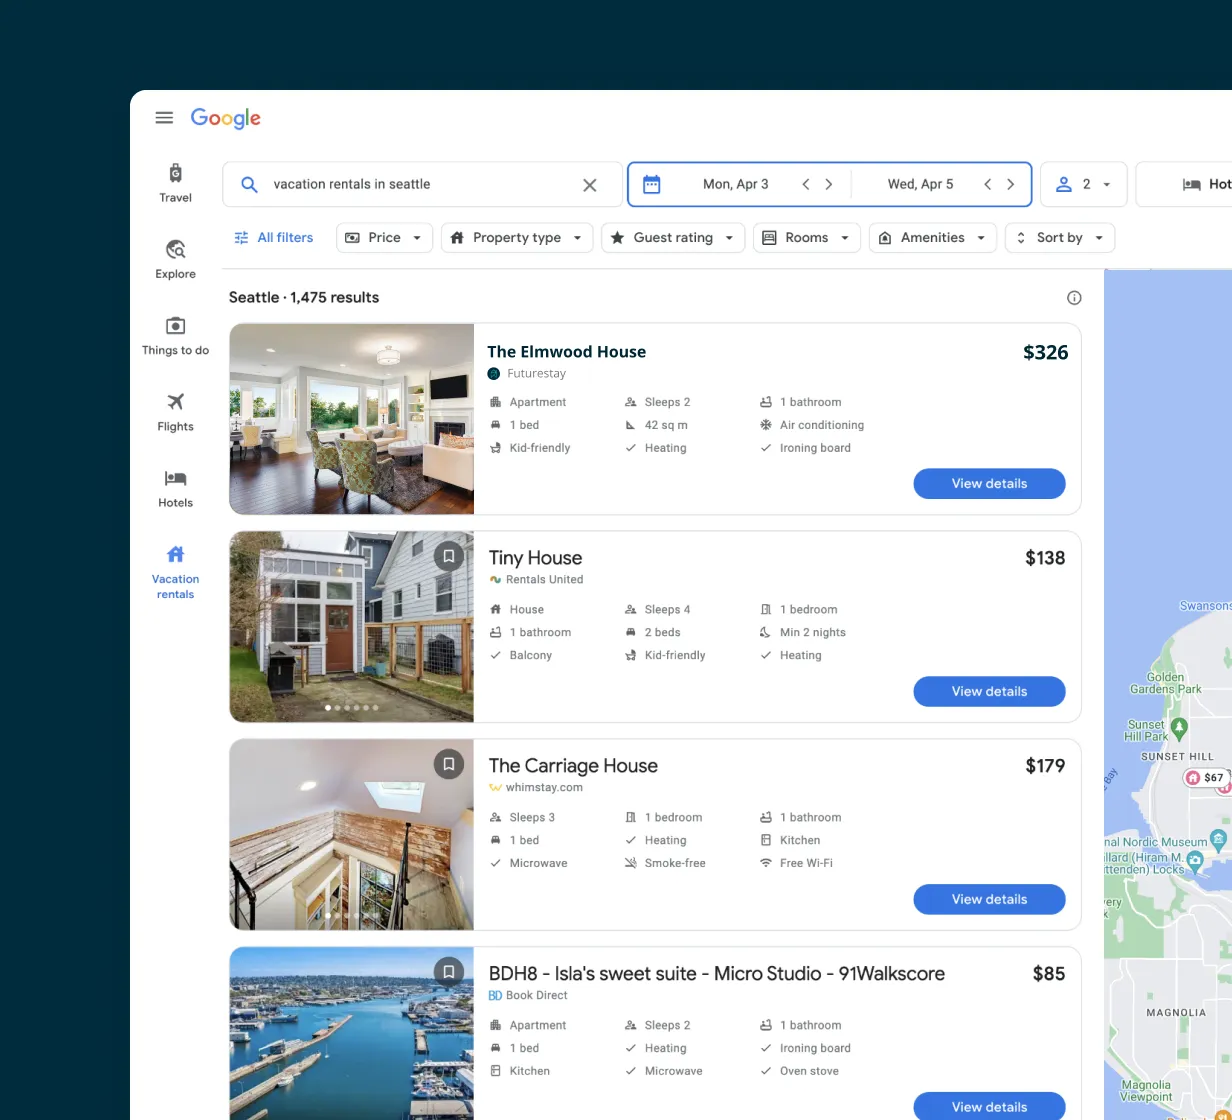Click the $67 map price pin
Viewport: 1232px width, 1120px height.
1206,777
